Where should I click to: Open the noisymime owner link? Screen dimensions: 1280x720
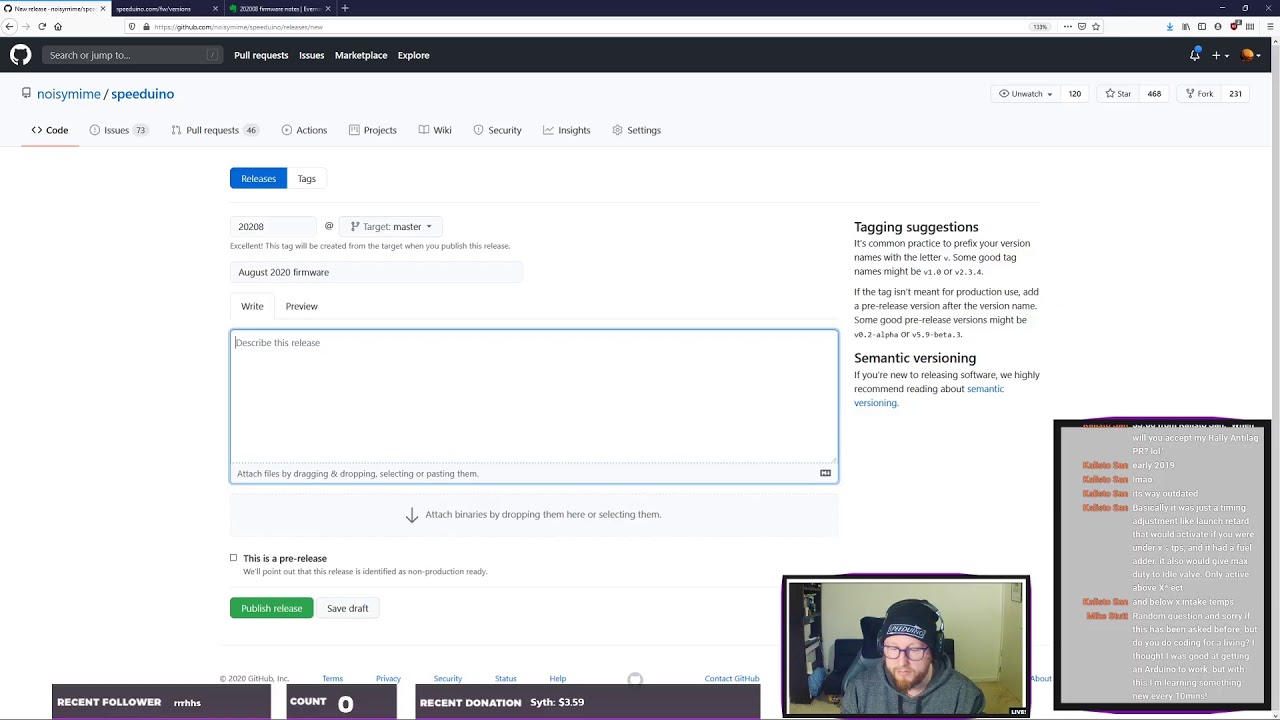[x=69, y=94]
